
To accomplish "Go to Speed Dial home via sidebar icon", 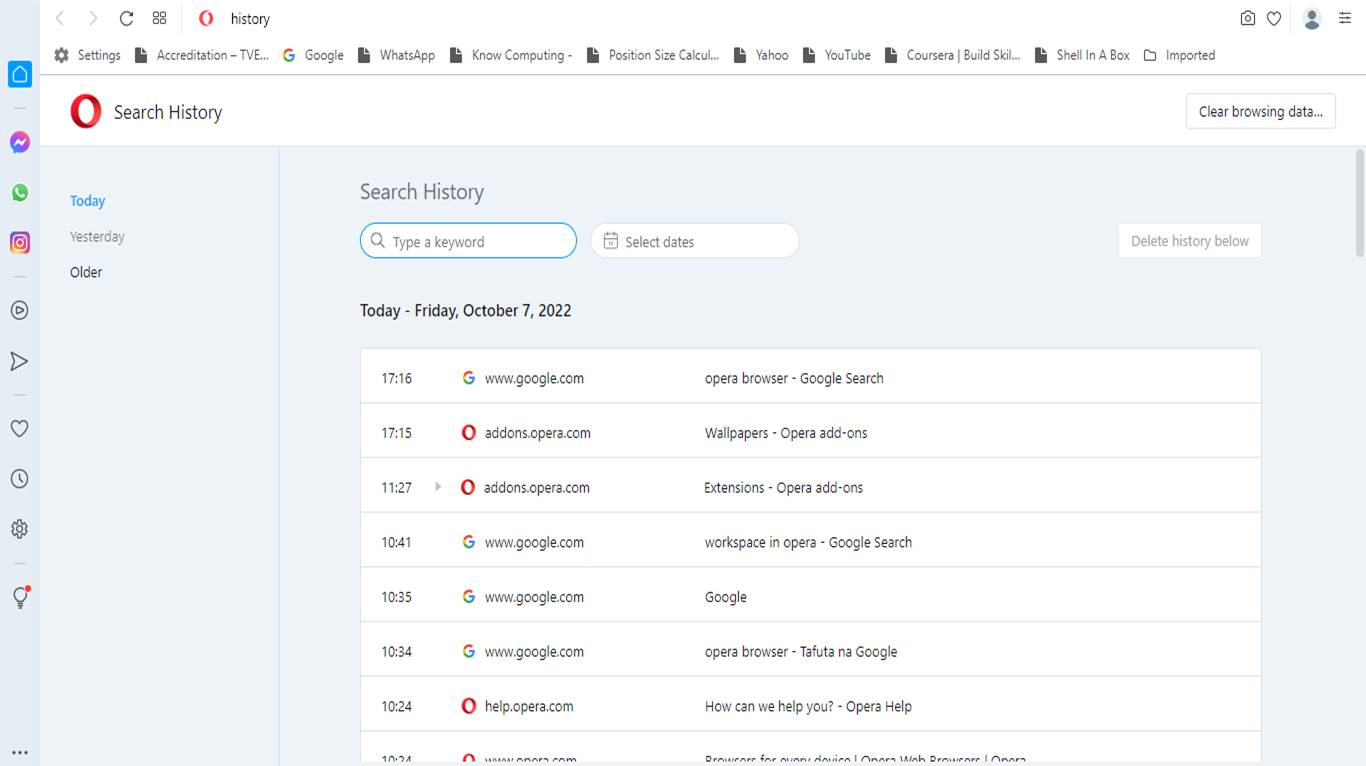I will 20,73.
